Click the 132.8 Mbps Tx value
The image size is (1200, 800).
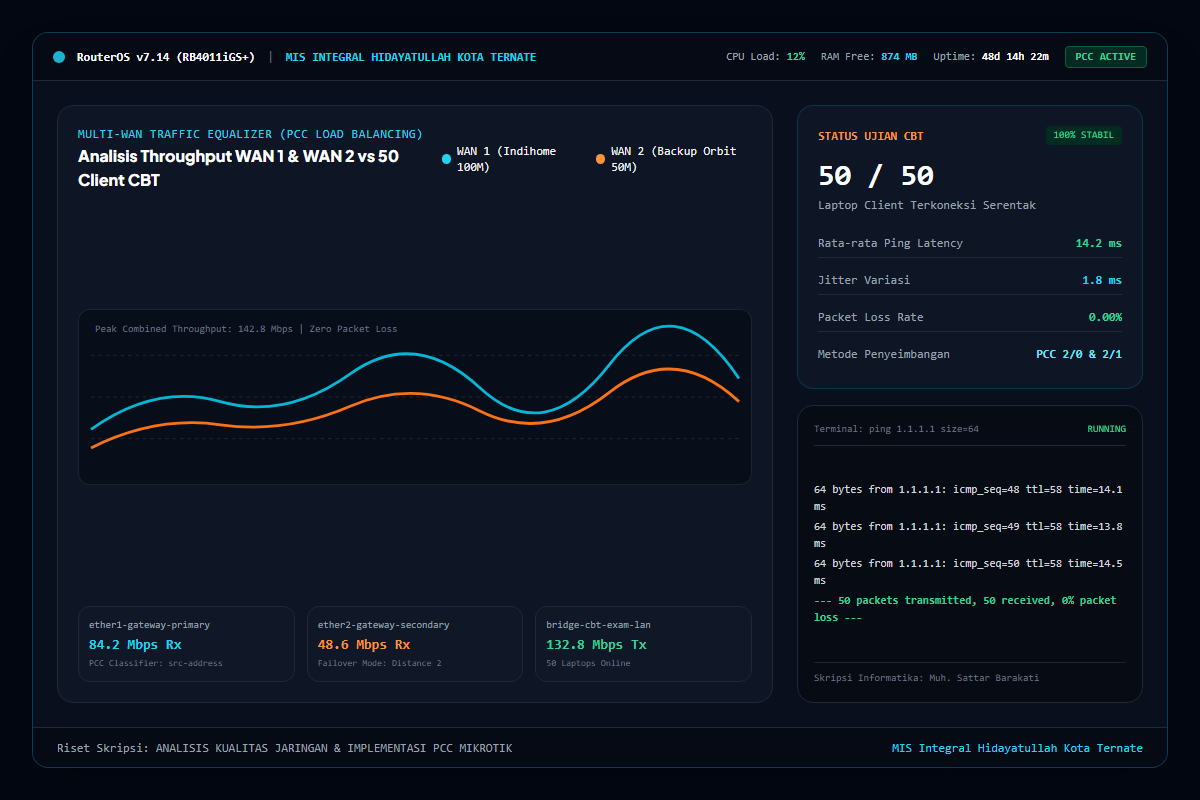596,645
